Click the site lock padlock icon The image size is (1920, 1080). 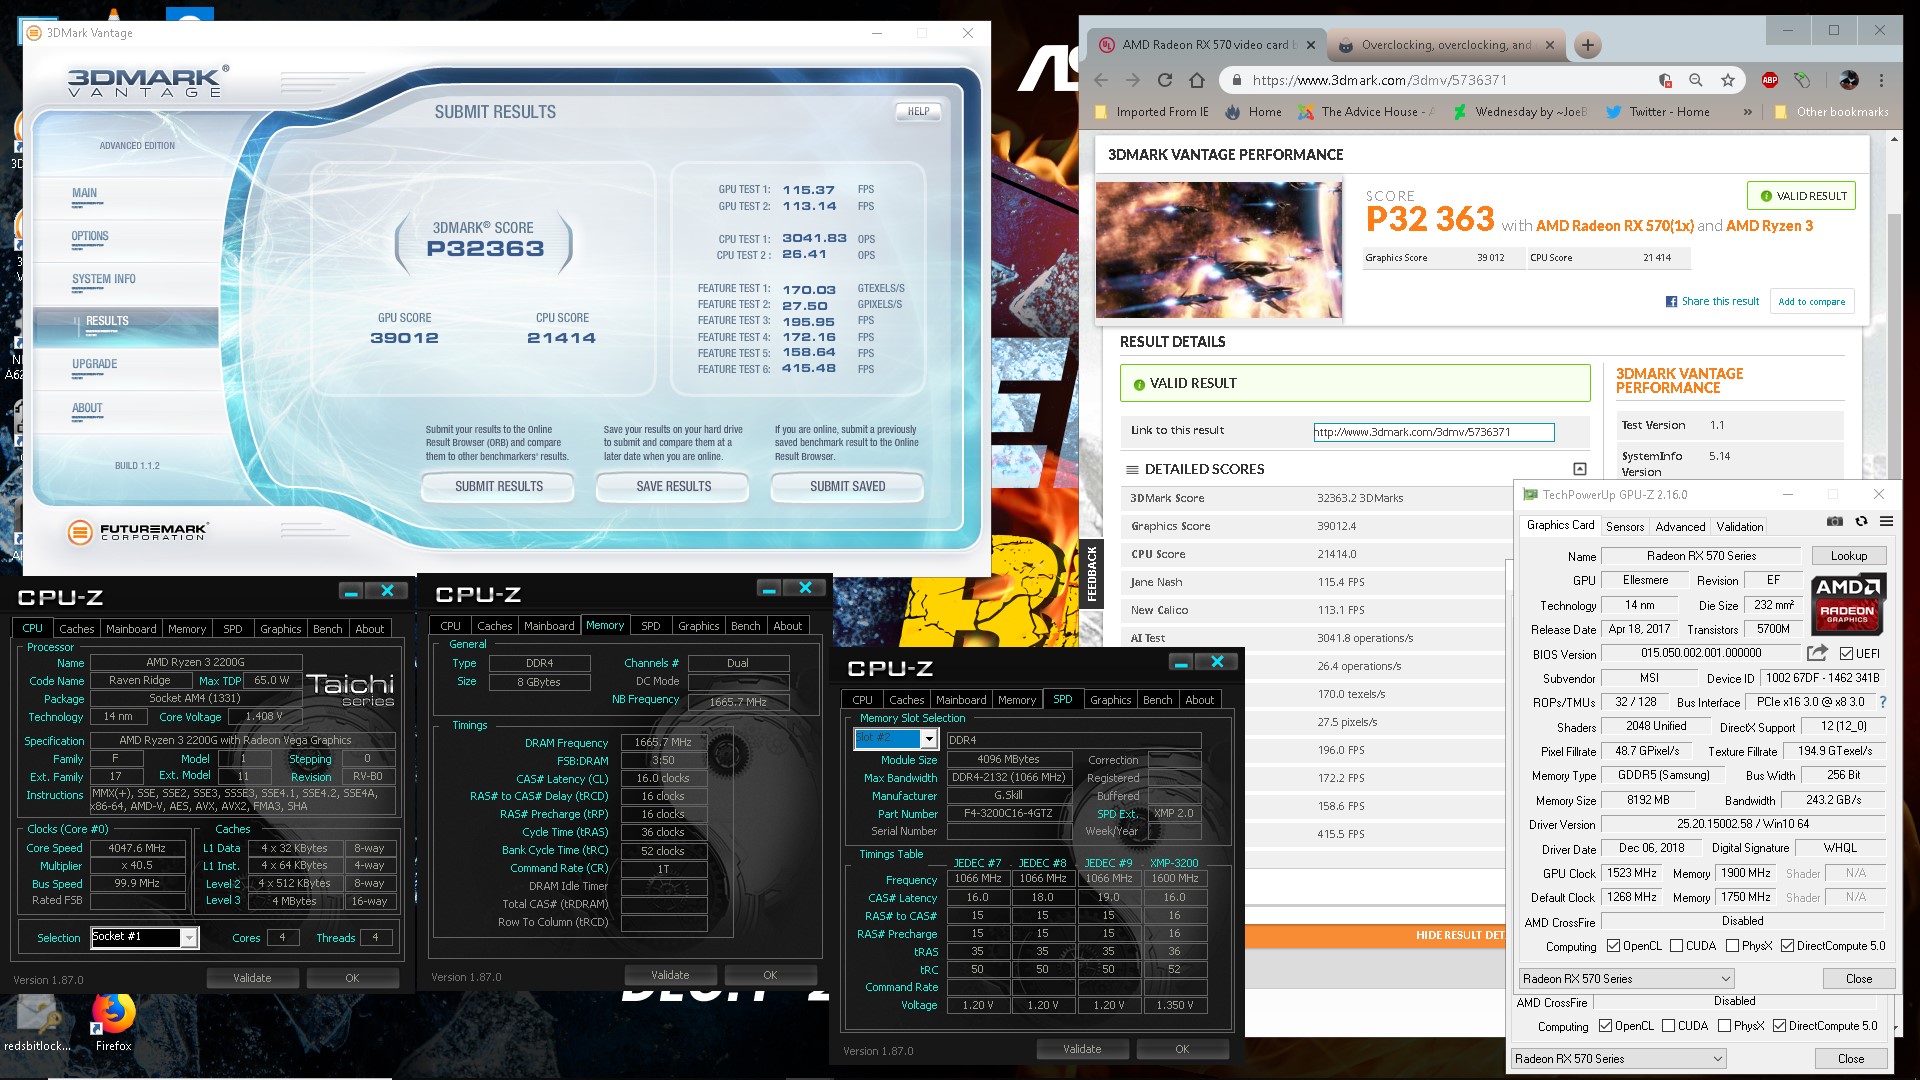[x=1236, y=80]
